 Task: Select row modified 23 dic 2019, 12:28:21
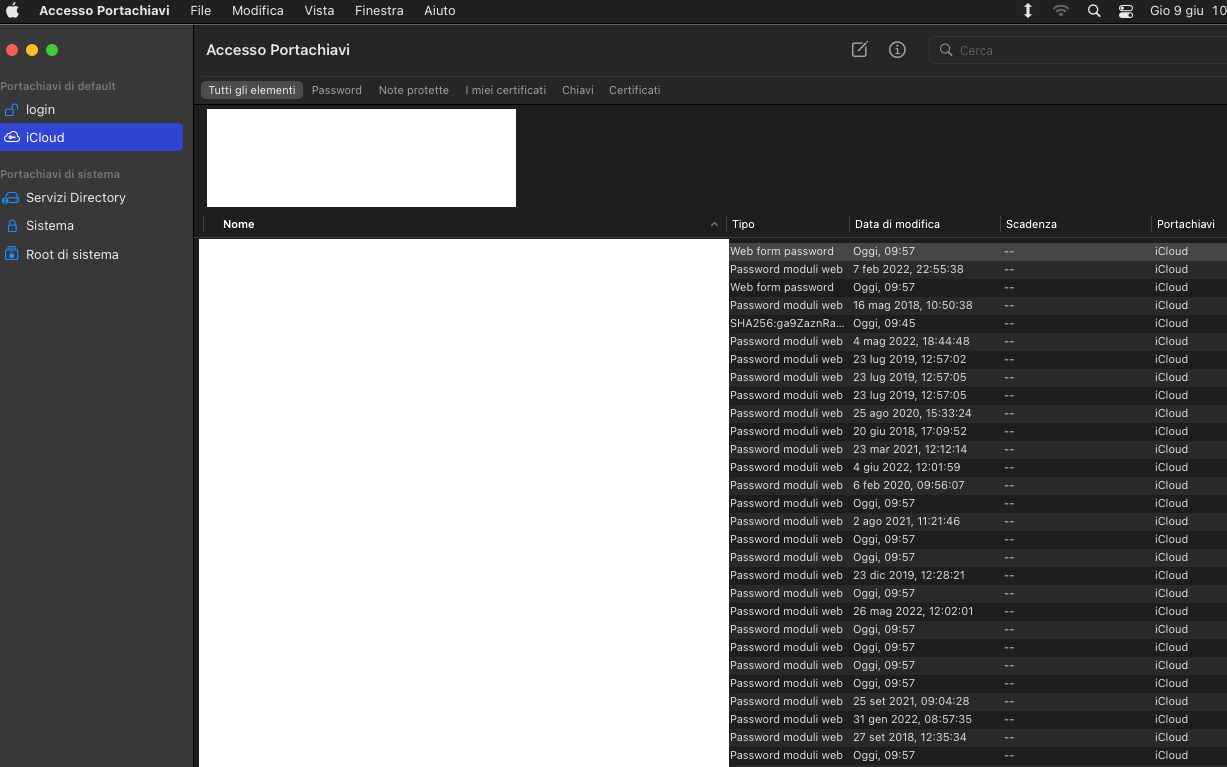[713, 575]
